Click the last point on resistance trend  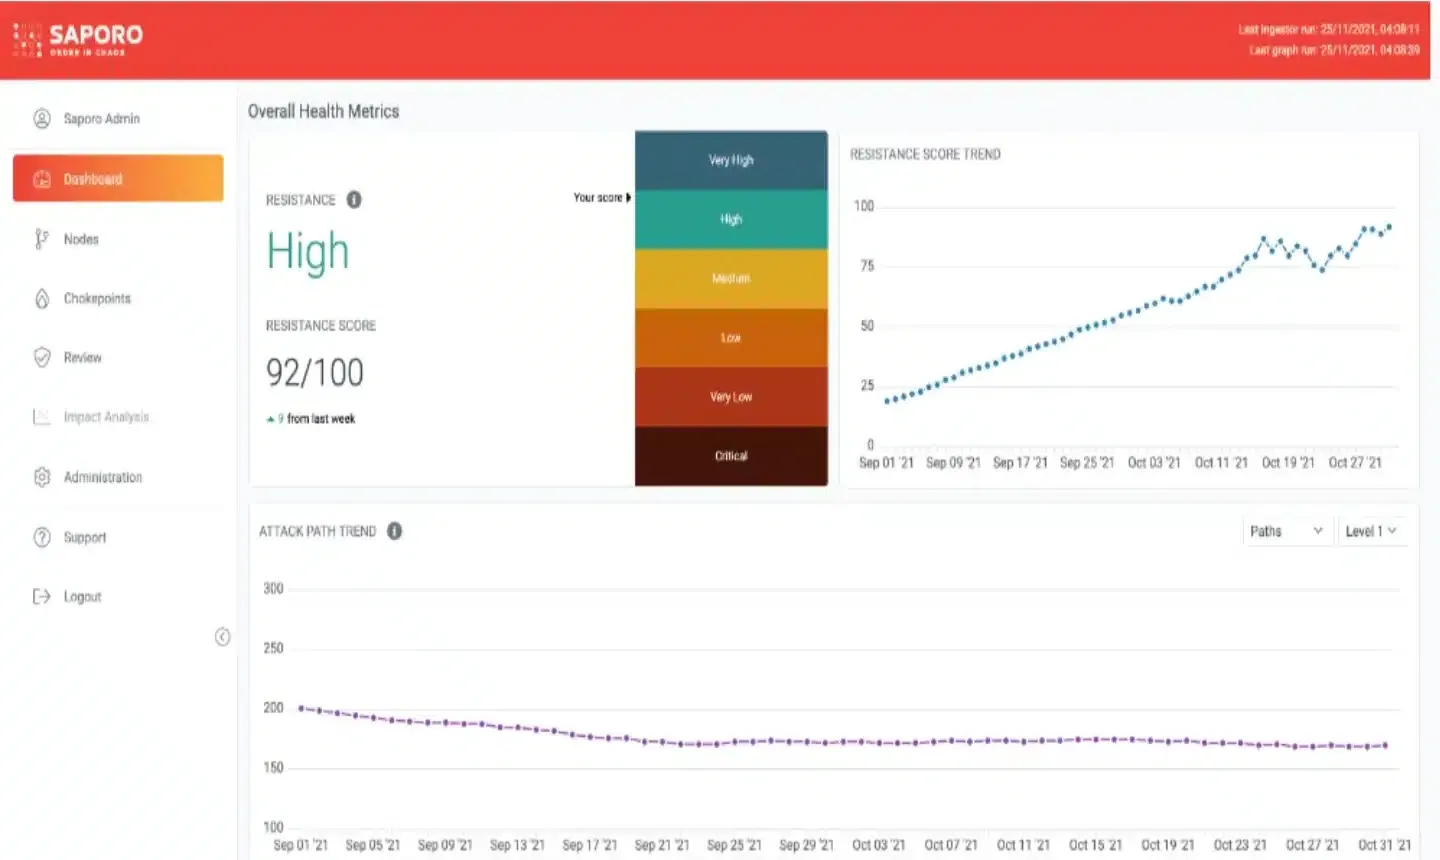(1389, 227)
